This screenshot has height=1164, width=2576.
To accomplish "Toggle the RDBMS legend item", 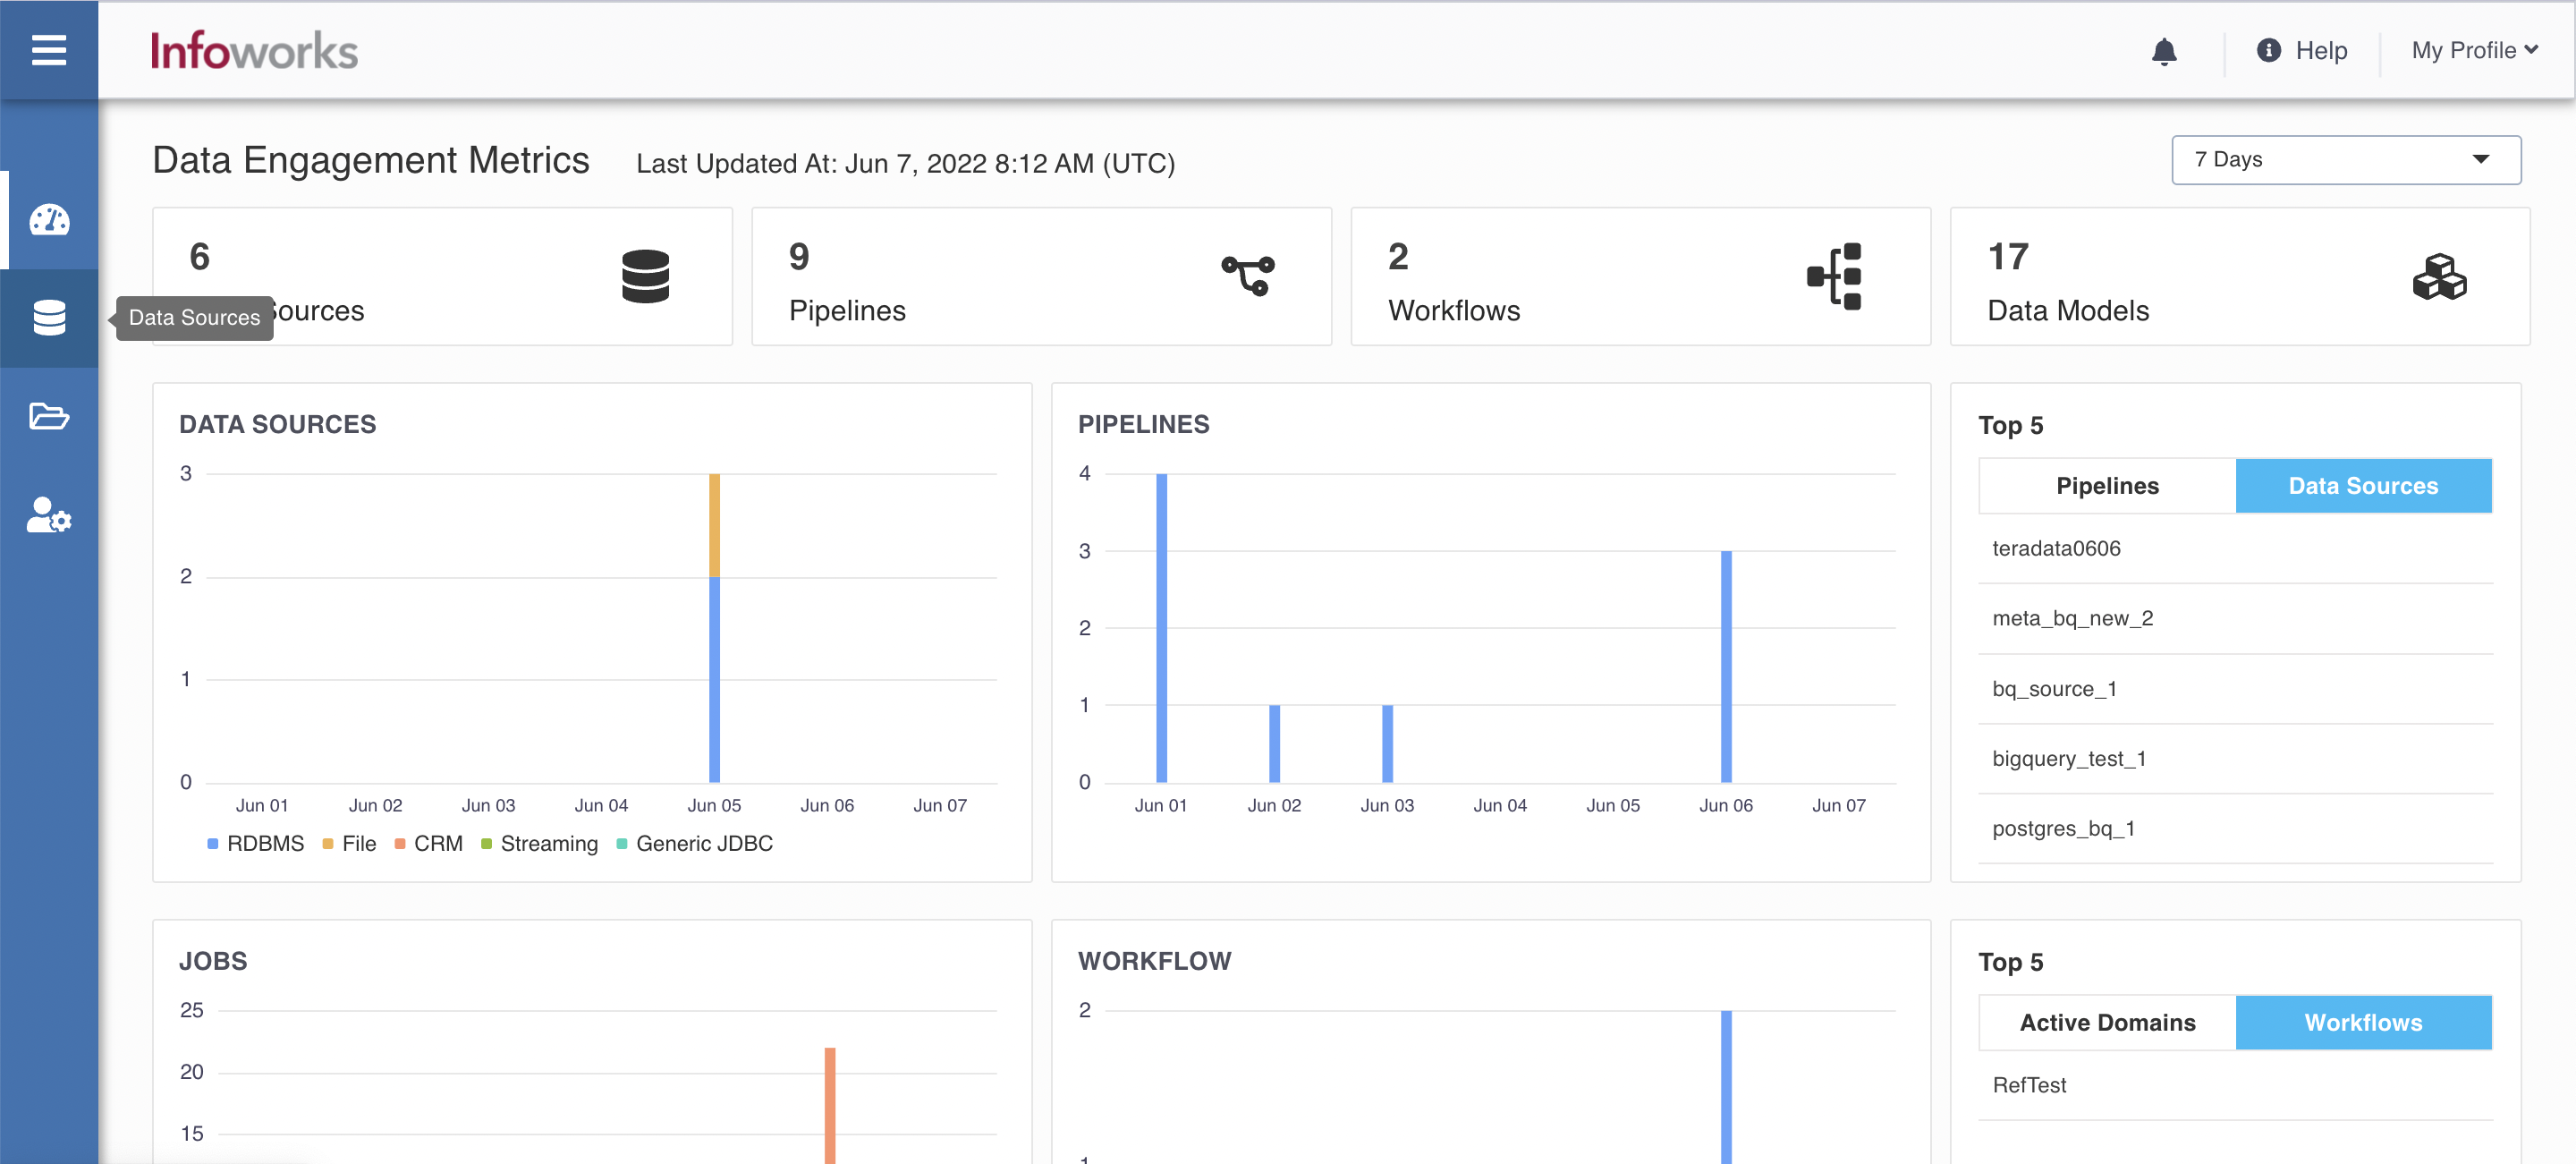I will click(x=255, y=843).
